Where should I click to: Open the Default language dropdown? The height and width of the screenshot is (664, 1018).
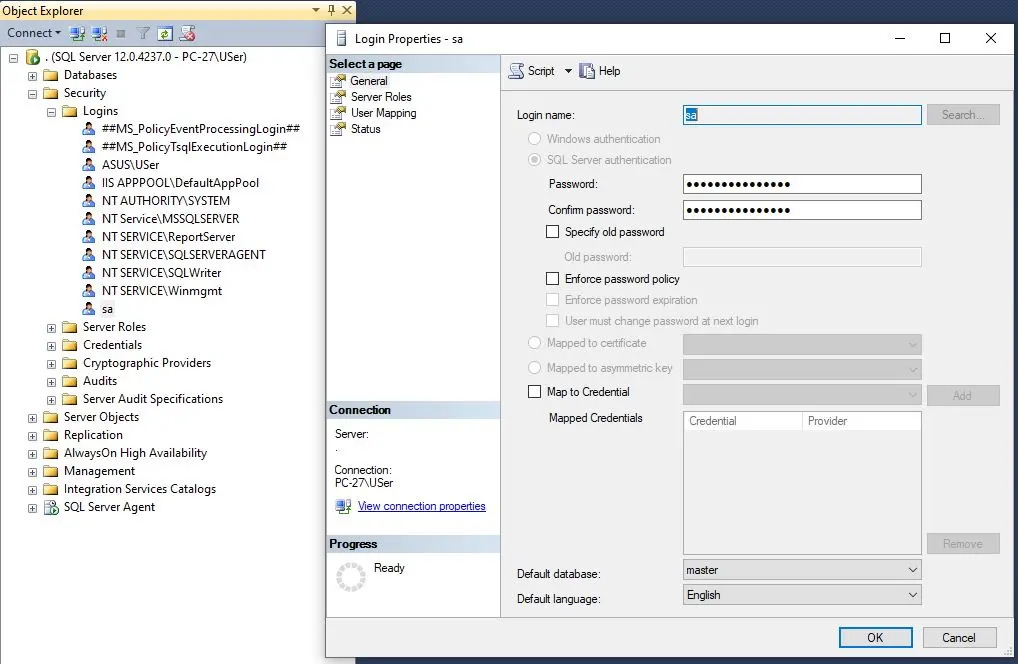click(912, 594)
